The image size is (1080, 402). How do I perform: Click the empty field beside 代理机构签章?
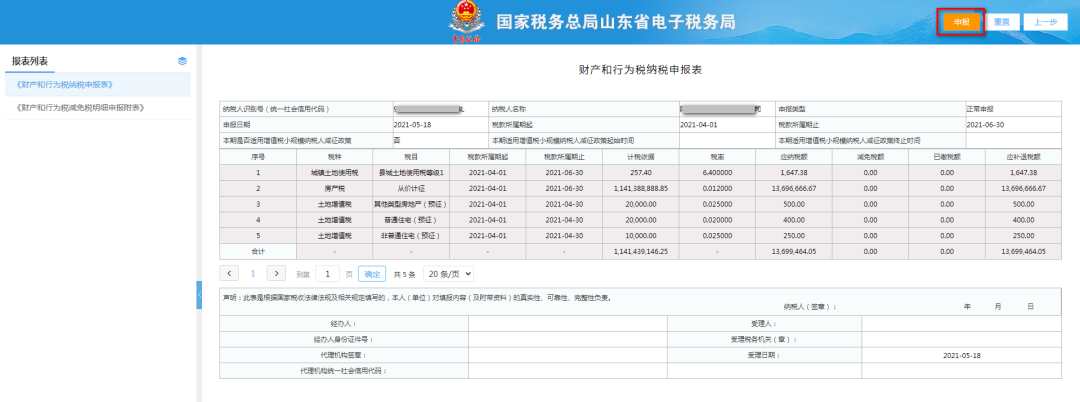tap(568, 355)
